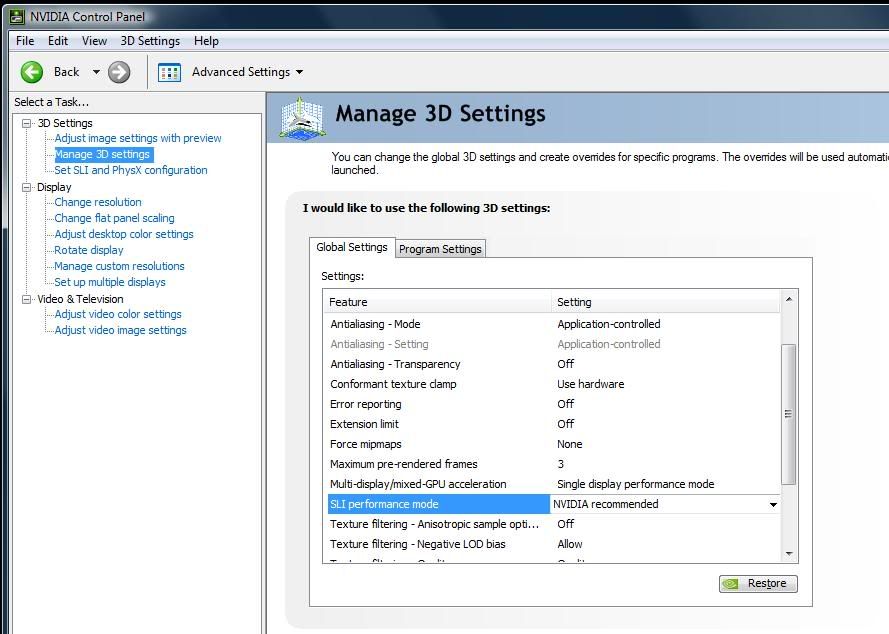The image size is (889, 634).
Task: Click the green Back arrow icon
Action: (32, 72)
